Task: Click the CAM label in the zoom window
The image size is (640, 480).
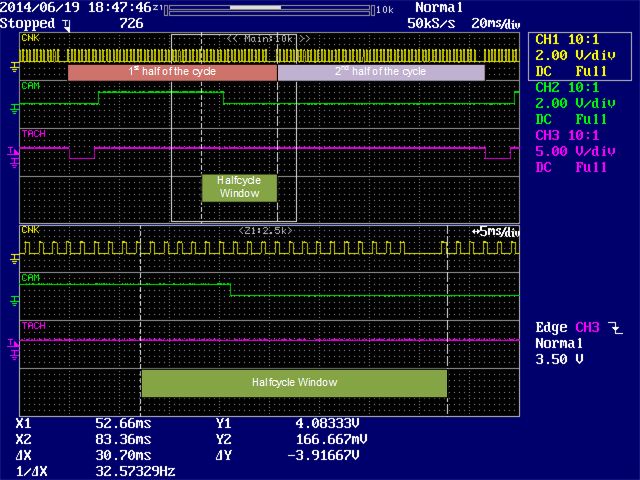Action: click(31, 278)
